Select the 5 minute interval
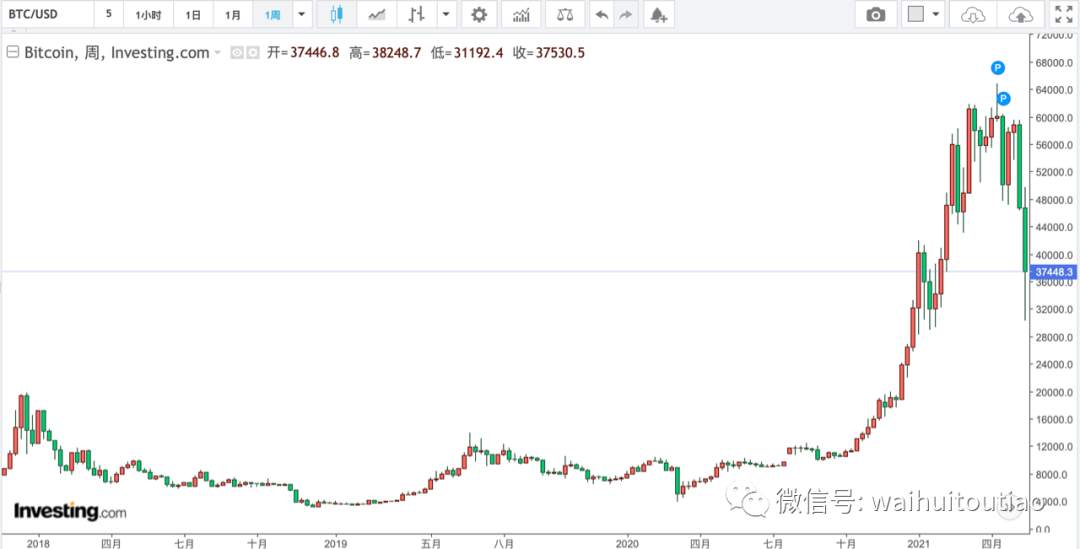The image size is (1080, 549). [109, 14]
